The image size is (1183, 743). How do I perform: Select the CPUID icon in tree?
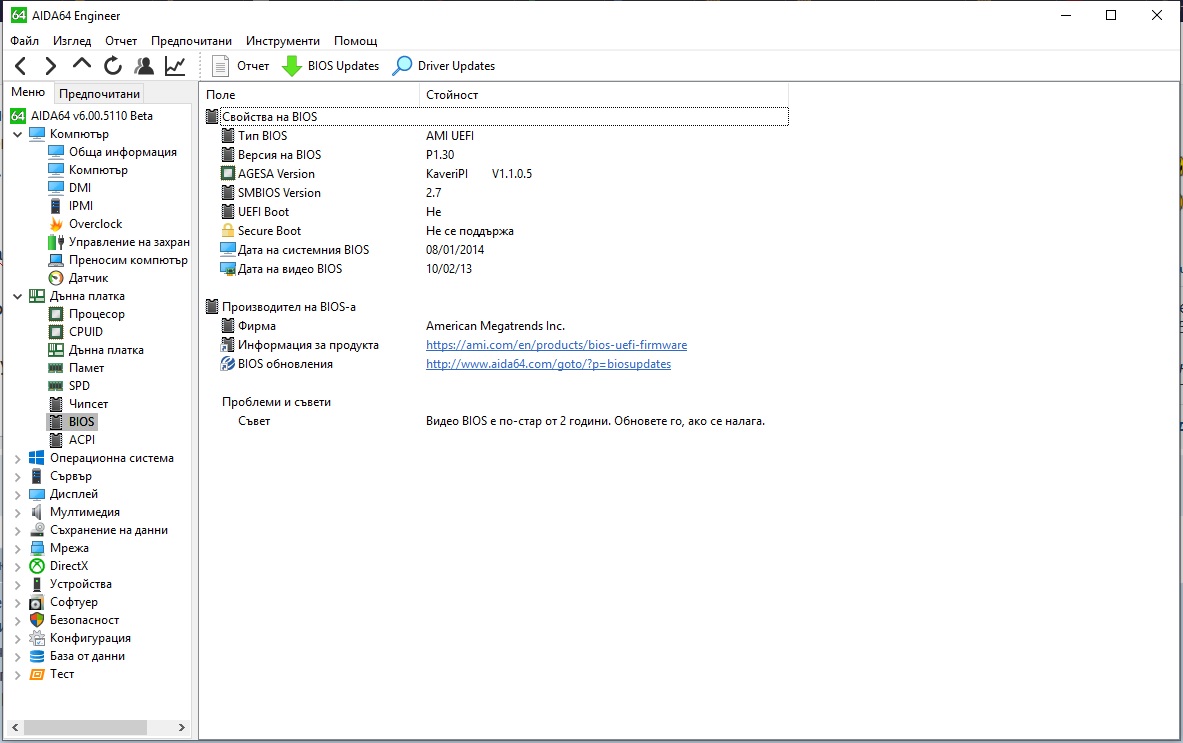tap(56, 332)
